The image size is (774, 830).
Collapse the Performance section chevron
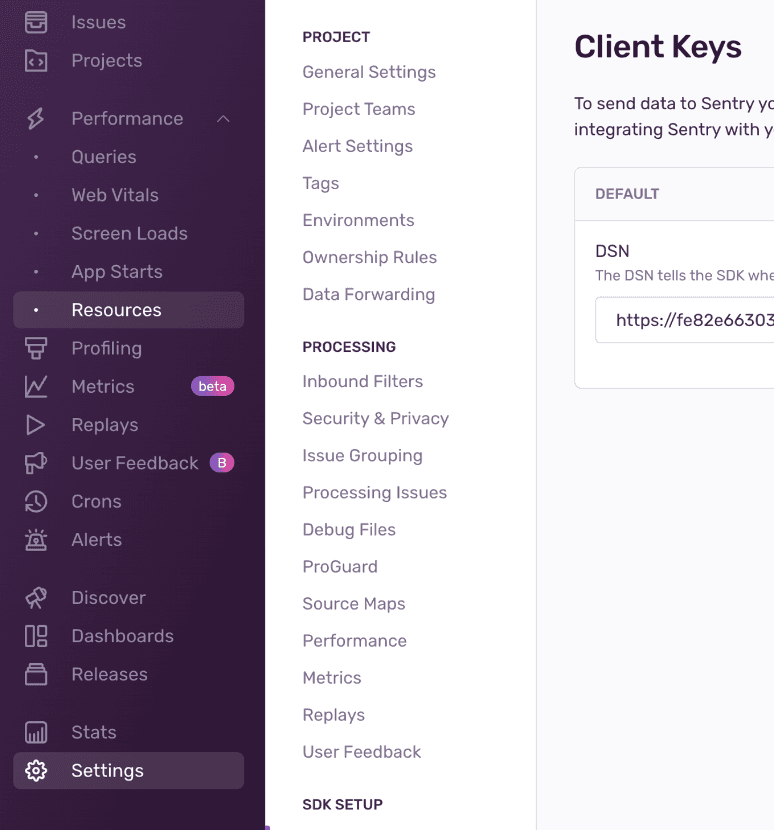[223, 119]
